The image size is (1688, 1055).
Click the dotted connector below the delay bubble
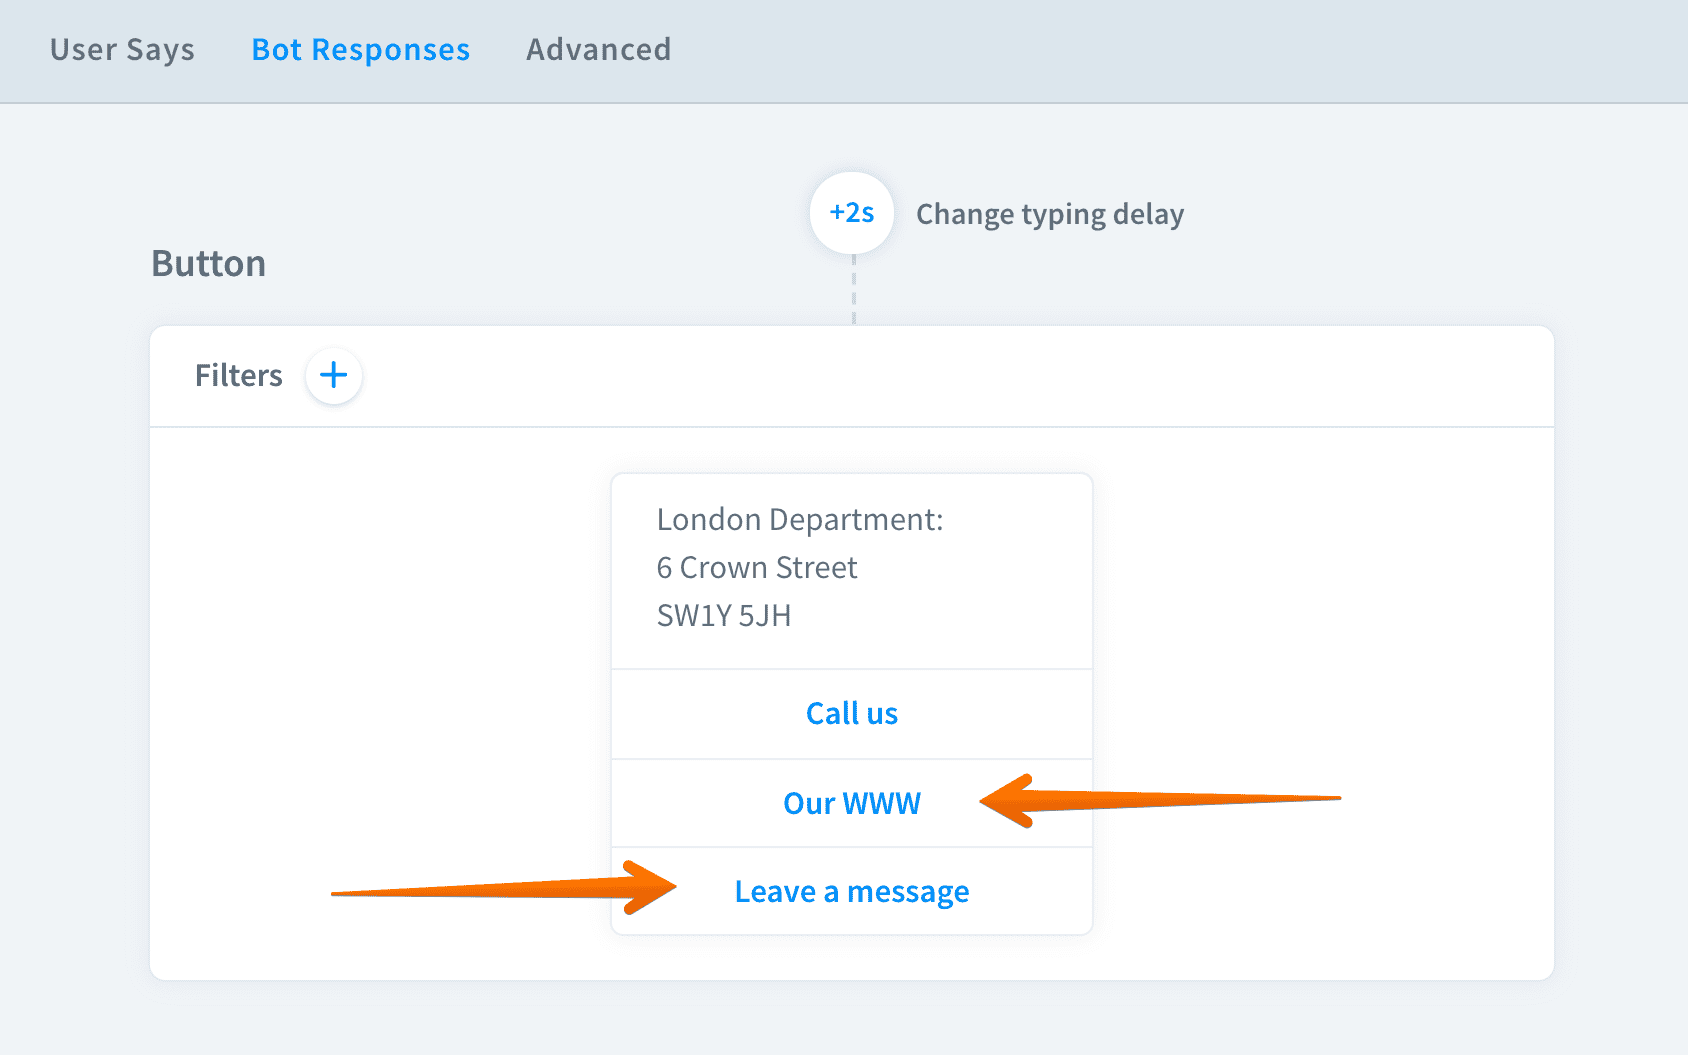pyautogui.click(x=853, y=290)
